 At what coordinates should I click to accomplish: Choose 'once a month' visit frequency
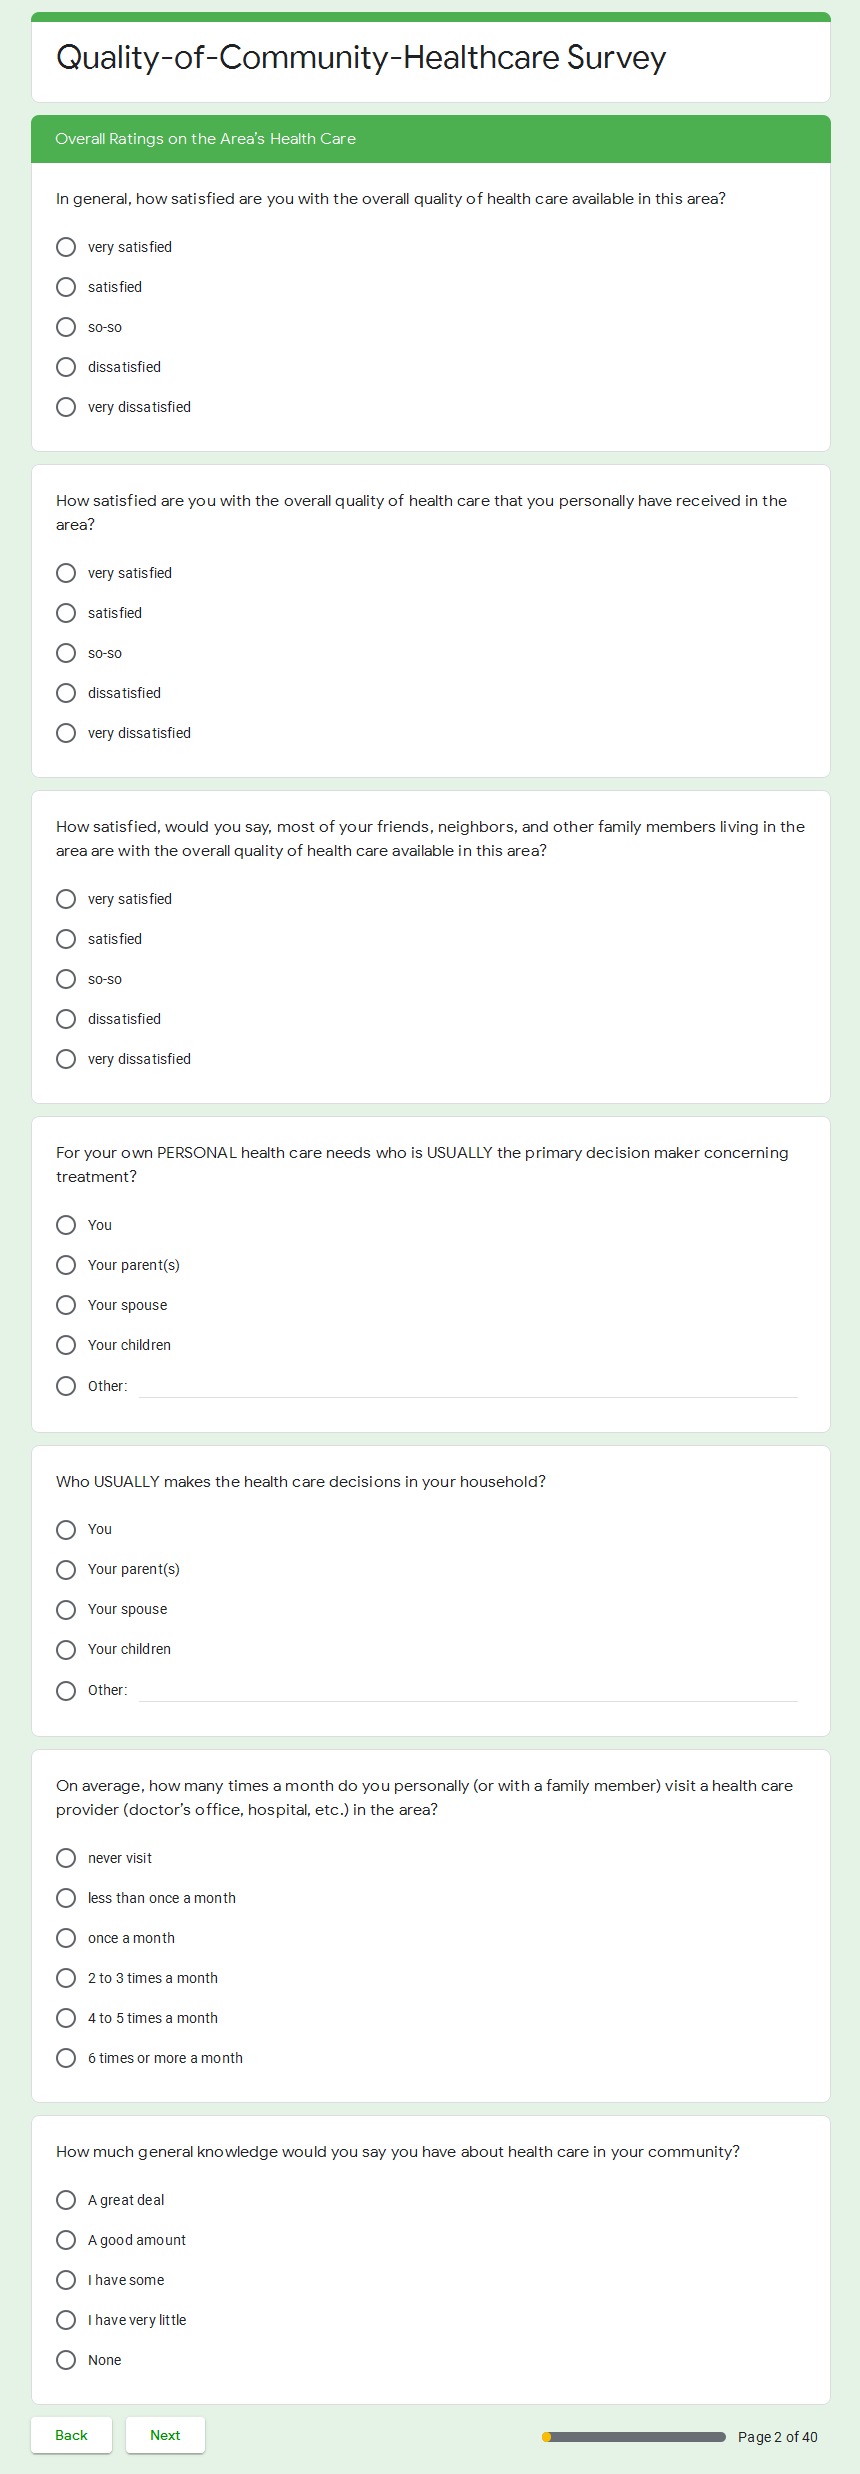point(66,1938)
